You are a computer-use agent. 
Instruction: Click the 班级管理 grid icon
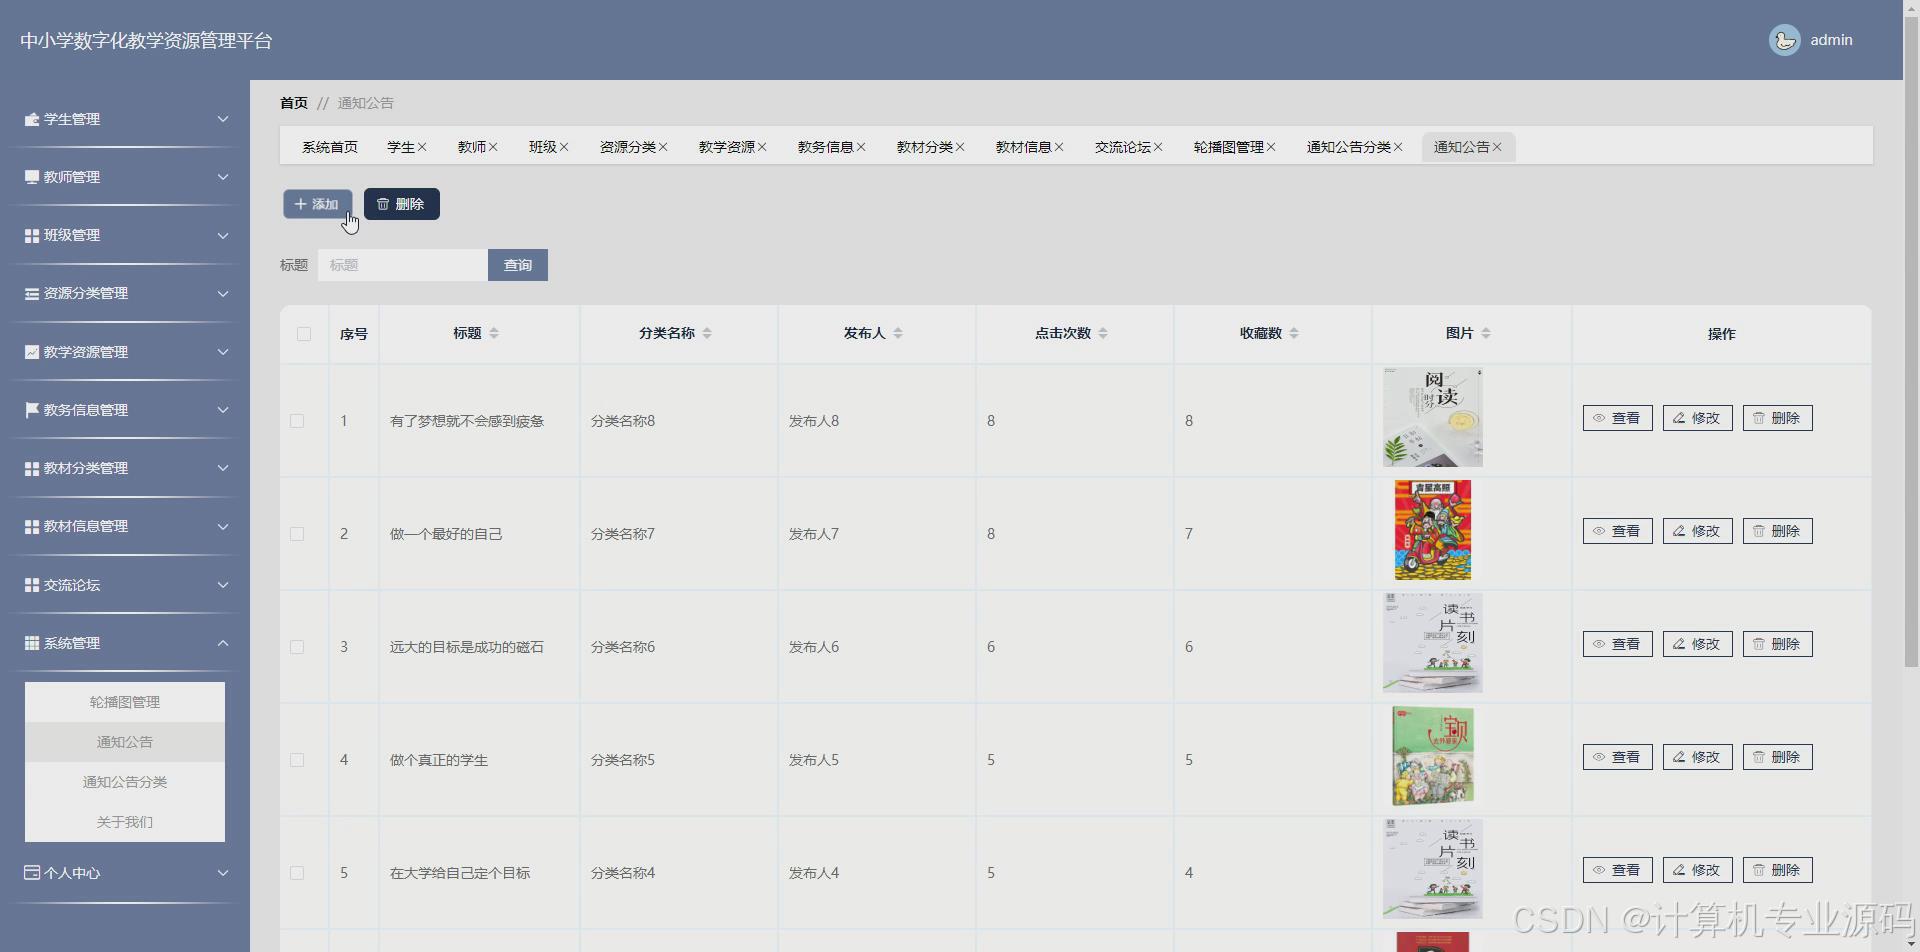pos(32,235)
